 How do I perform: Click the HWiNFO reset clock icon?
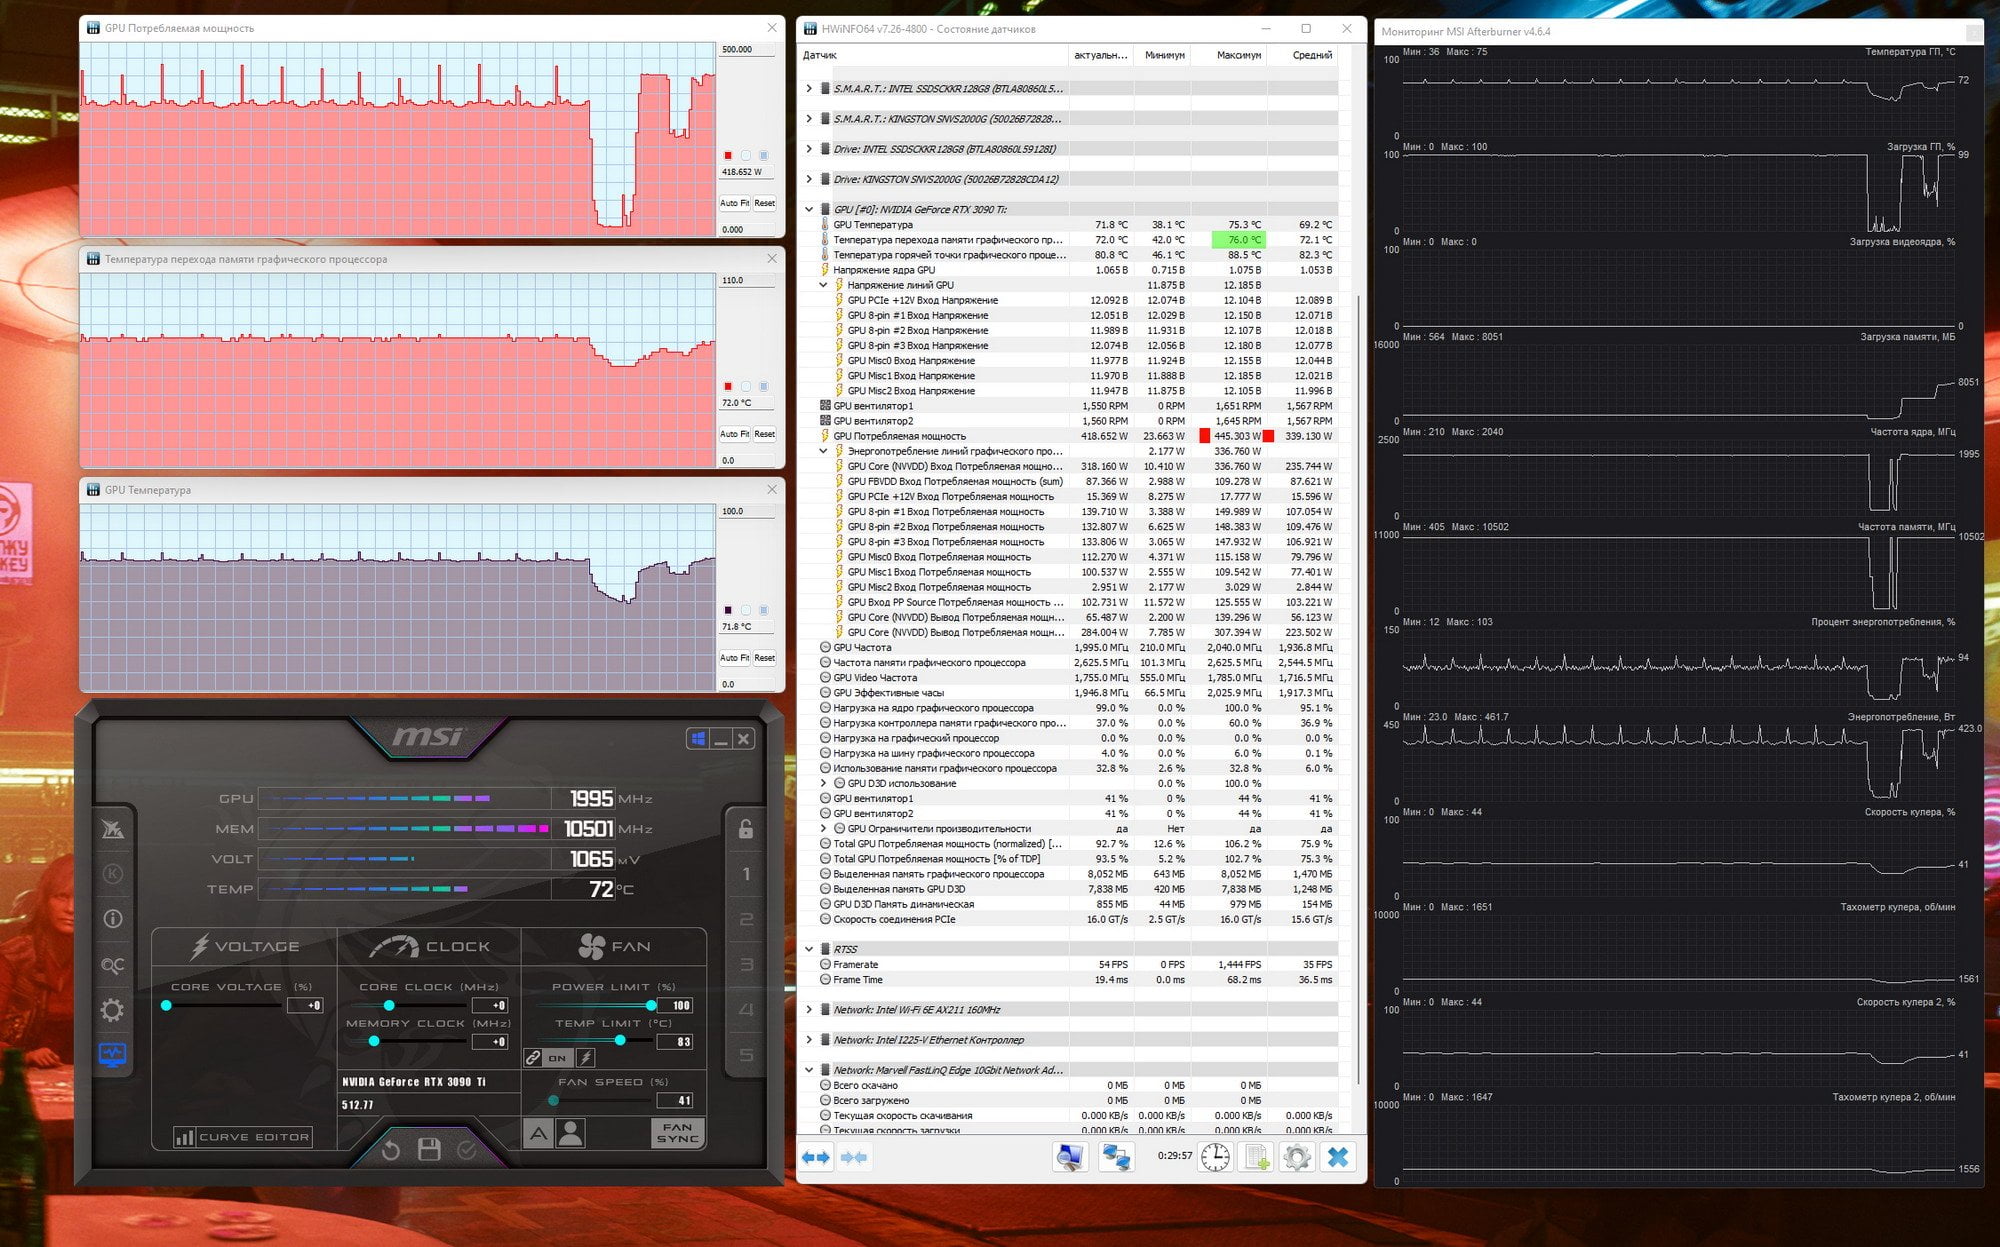[1215, 1157]
